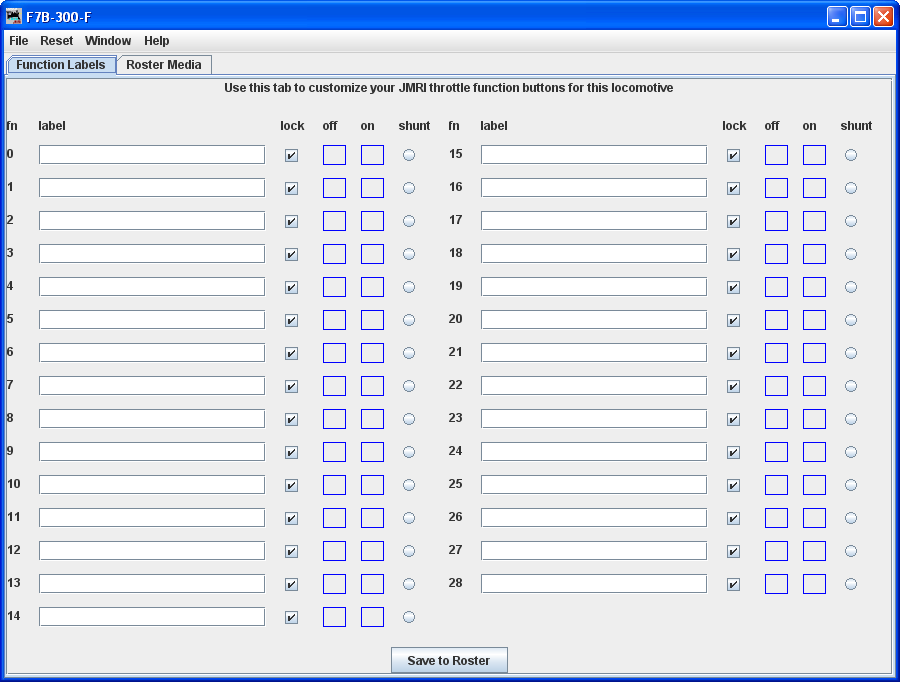Select the off icon for function 10
Image resolution: width=900 pixels, height=682 pixels.
pyautogui.click(x=334, y=484)
